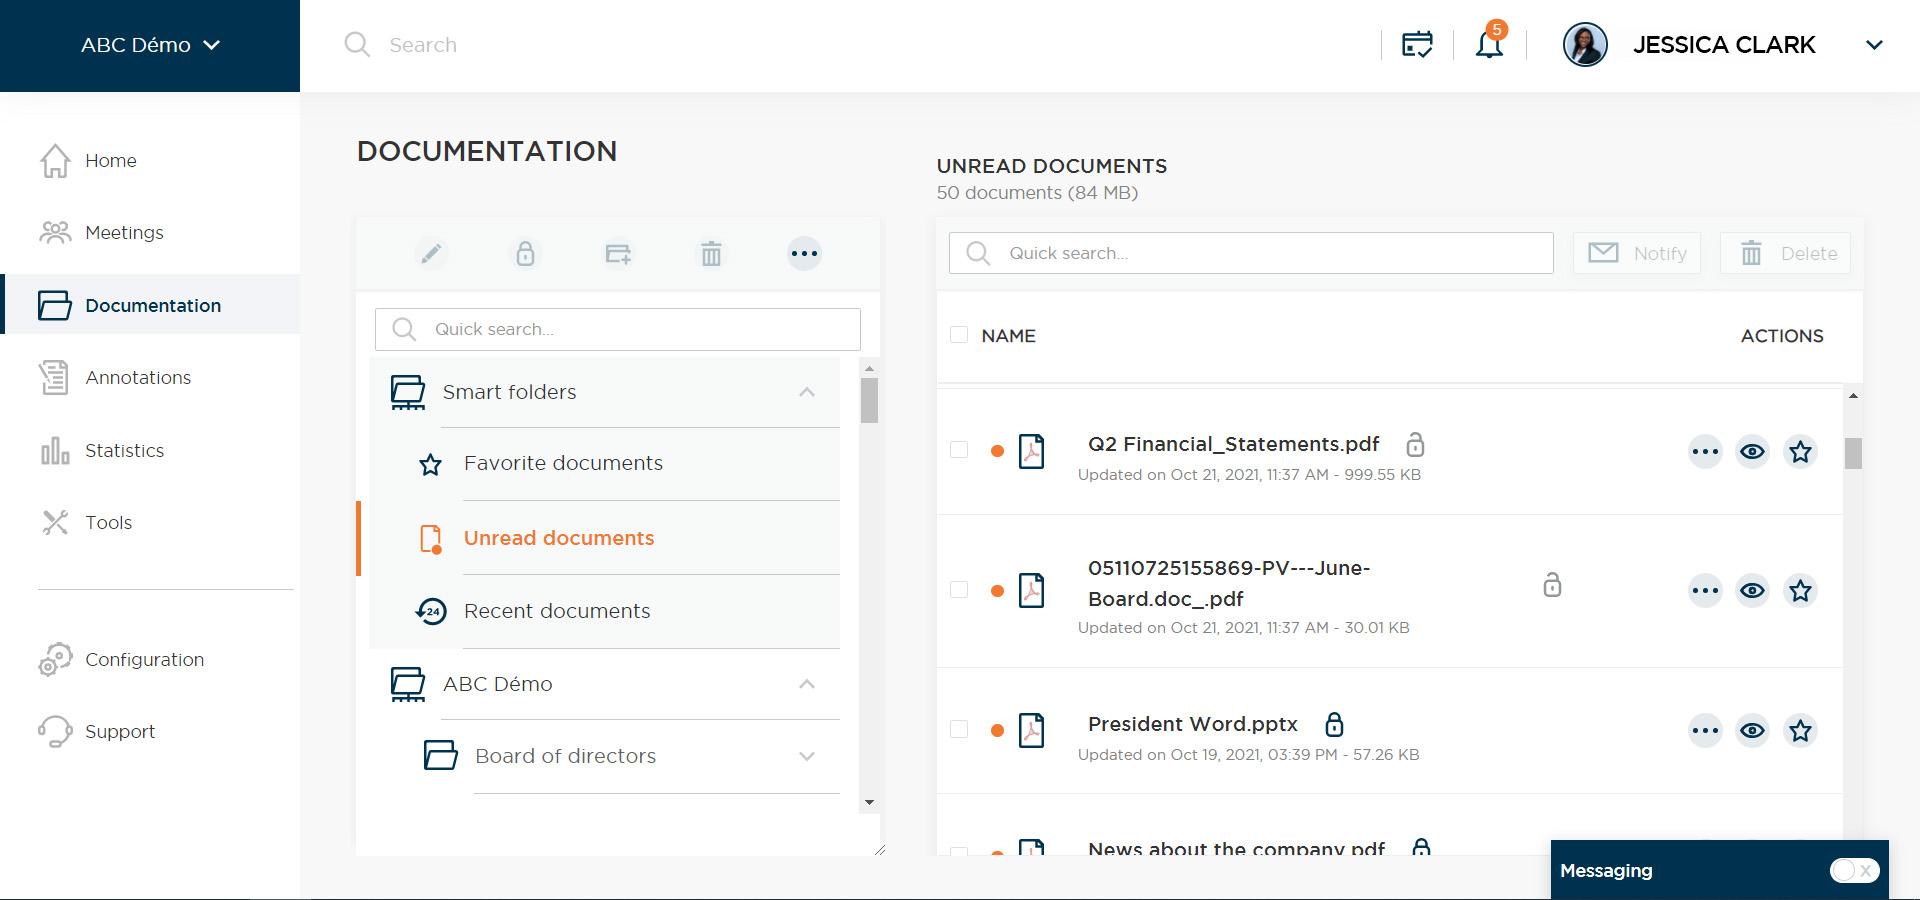Open more actions for President Word.pptx
Viewport: 1920px width, 900px height.
(x=1705, y=731)
